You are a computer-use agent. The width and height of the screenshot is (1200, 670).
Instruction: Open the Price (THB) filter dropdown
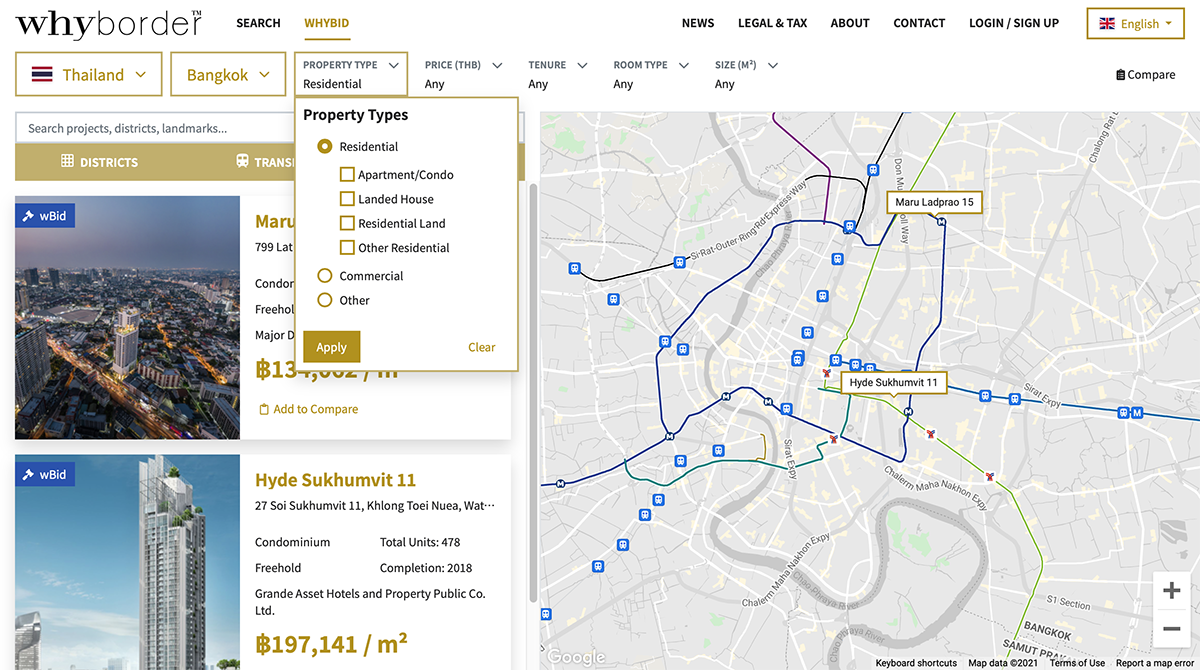point(461,75)
